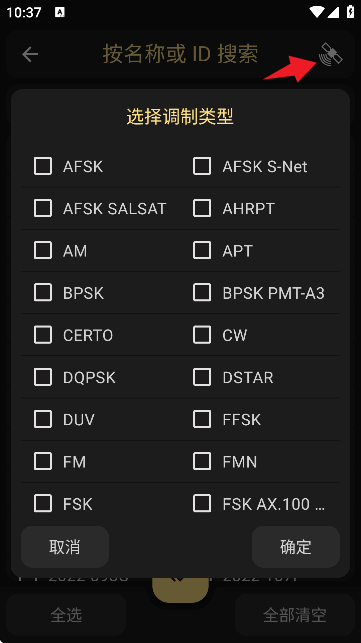361x643 pixels.
Task: Tap the satellite icon at top right
Action: (331, 54)
